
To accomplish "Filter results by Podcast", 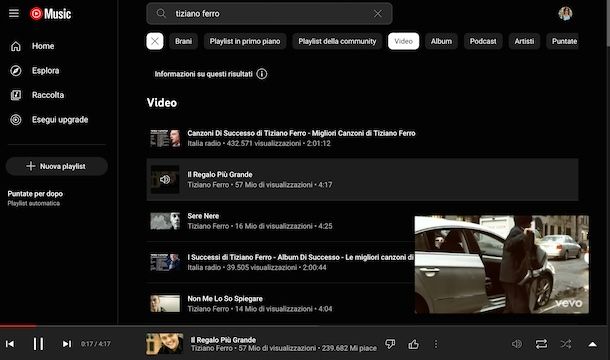I will [483, 41].
